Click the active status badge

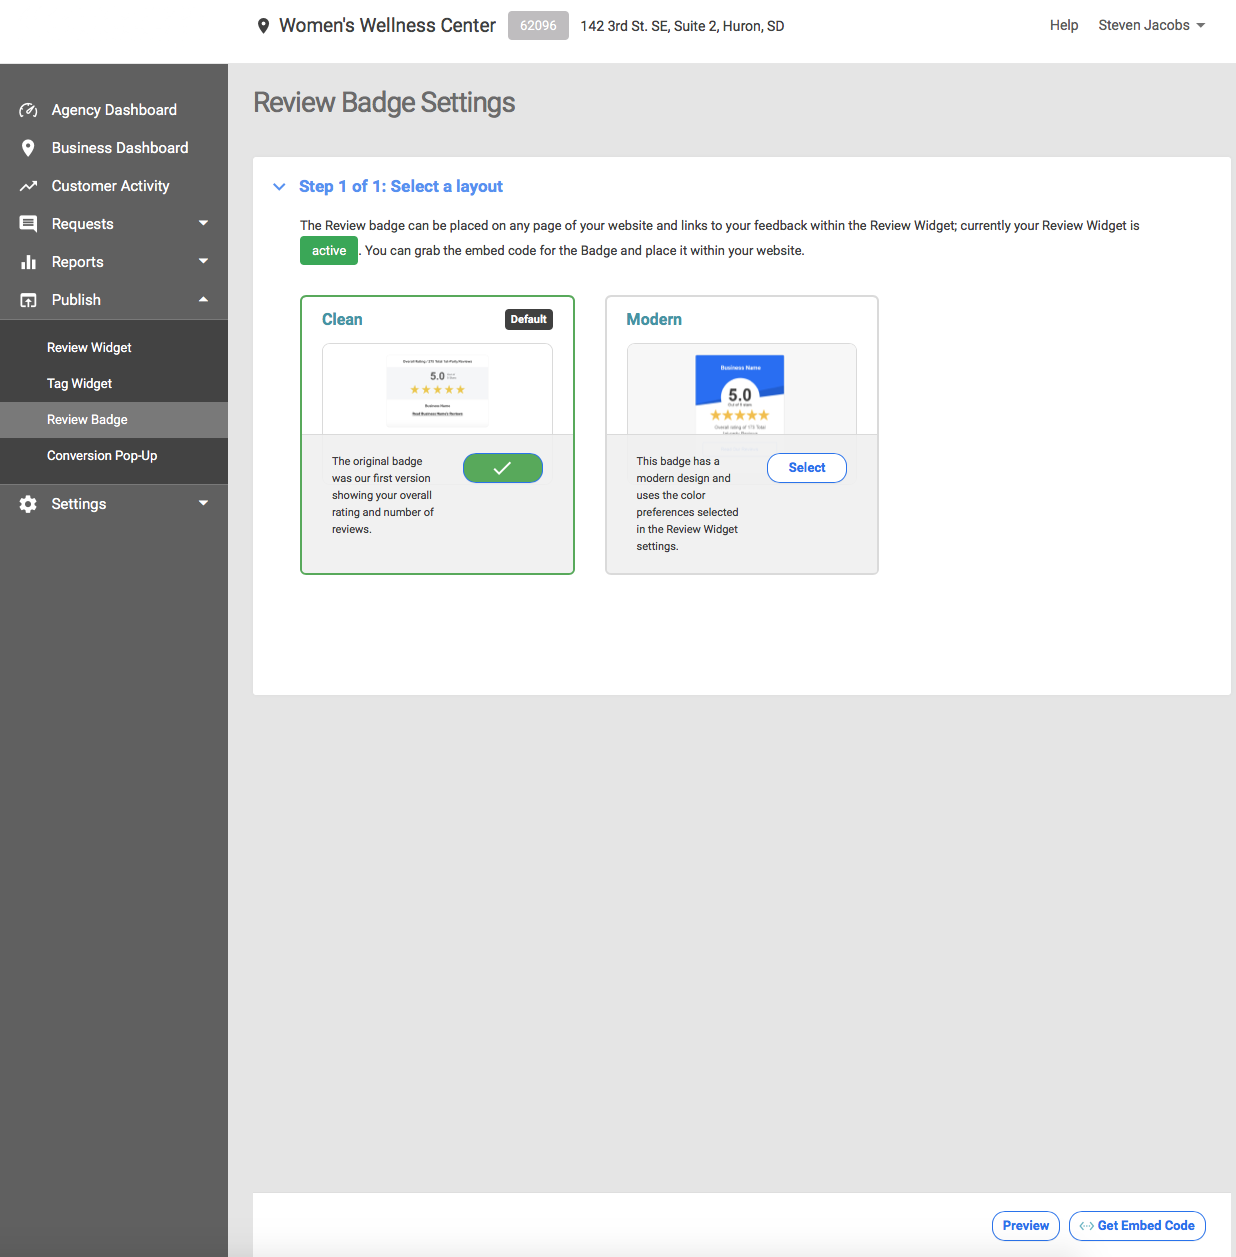coord(329,251)
